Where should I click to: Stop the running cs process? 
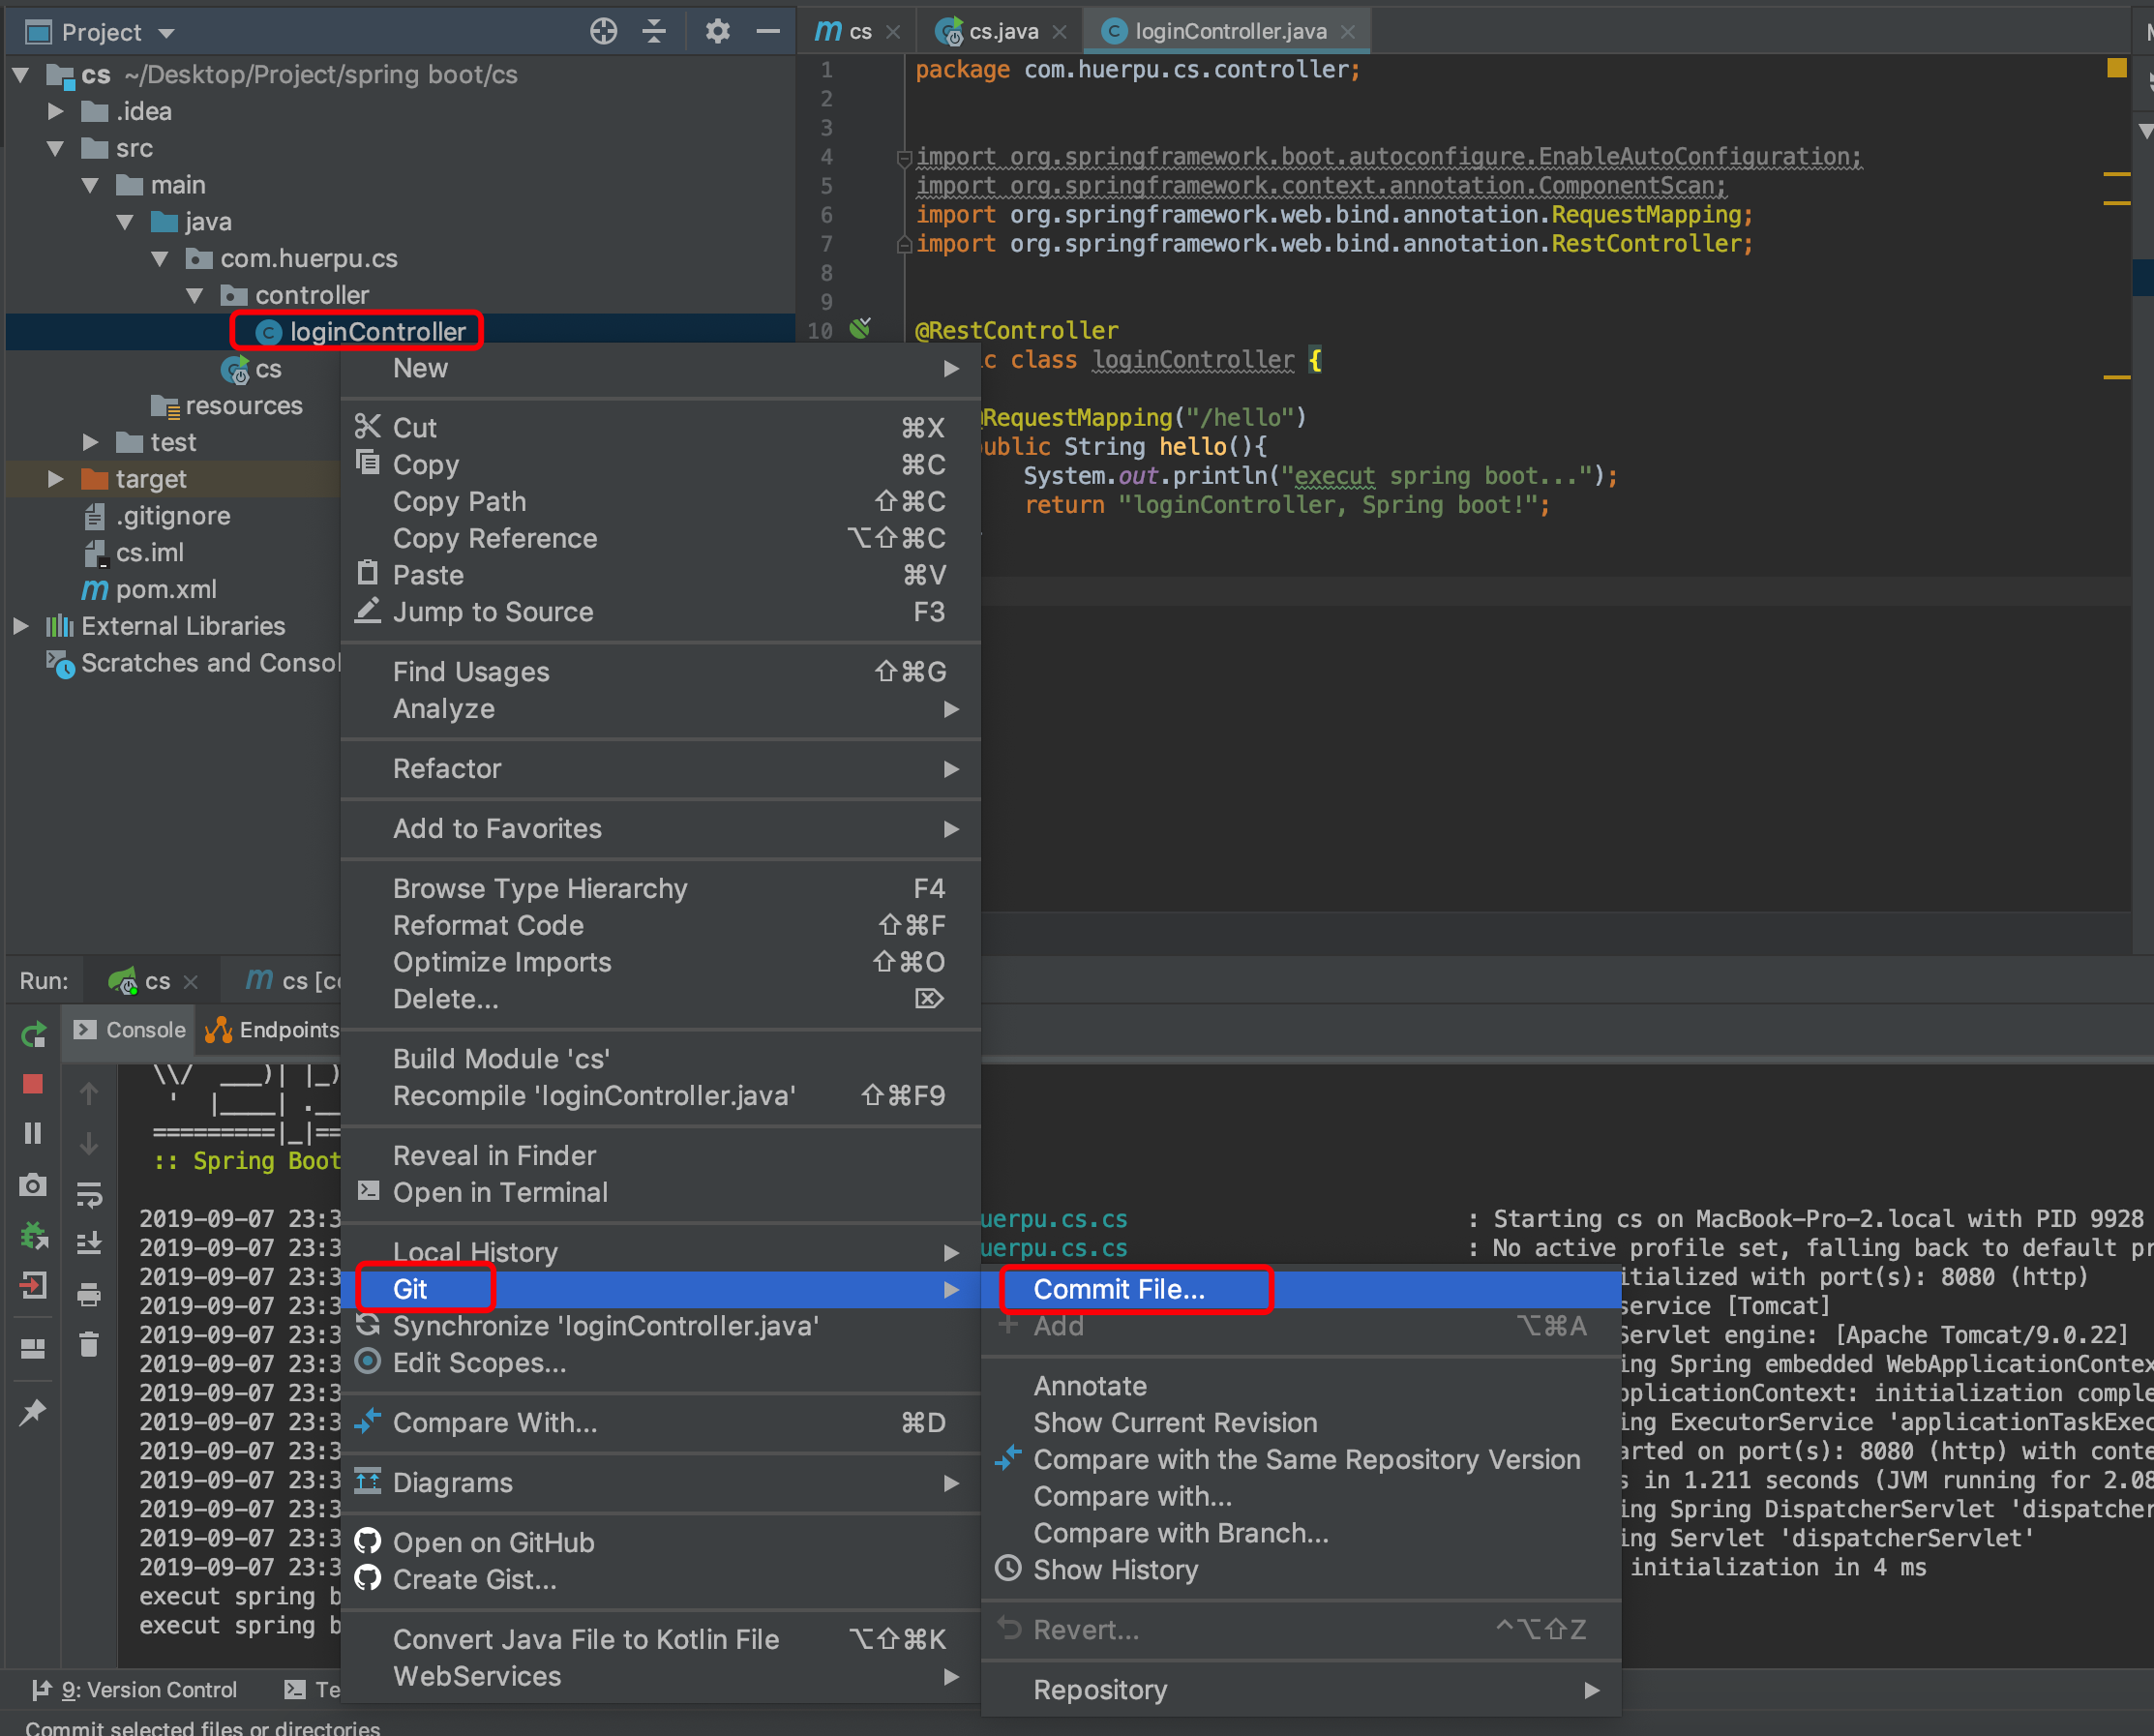pos(33,1084)
